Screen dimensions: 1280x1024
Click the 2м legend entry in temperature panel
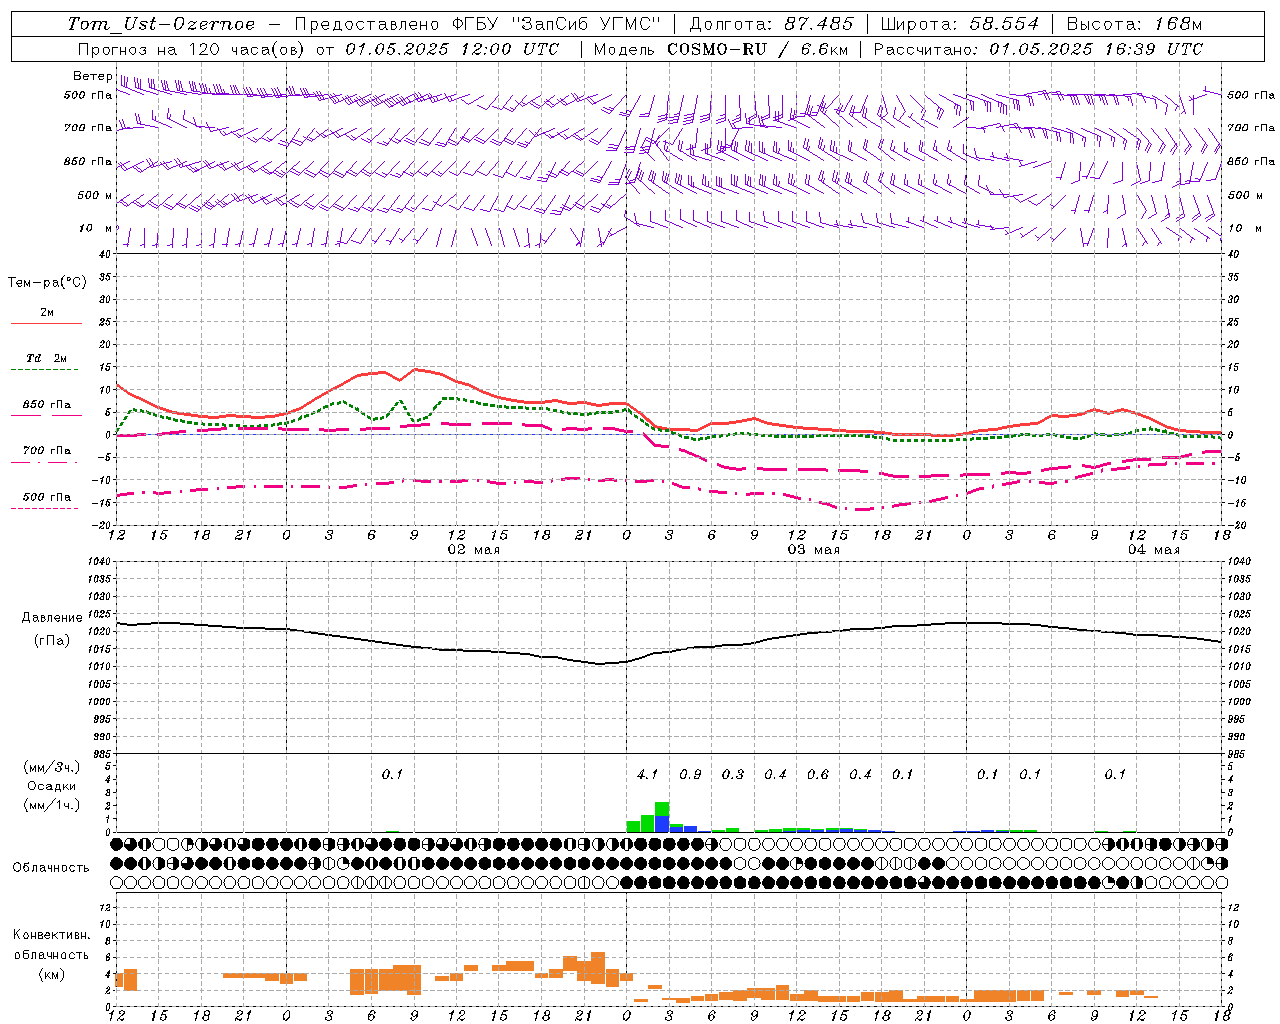(47, 313)
